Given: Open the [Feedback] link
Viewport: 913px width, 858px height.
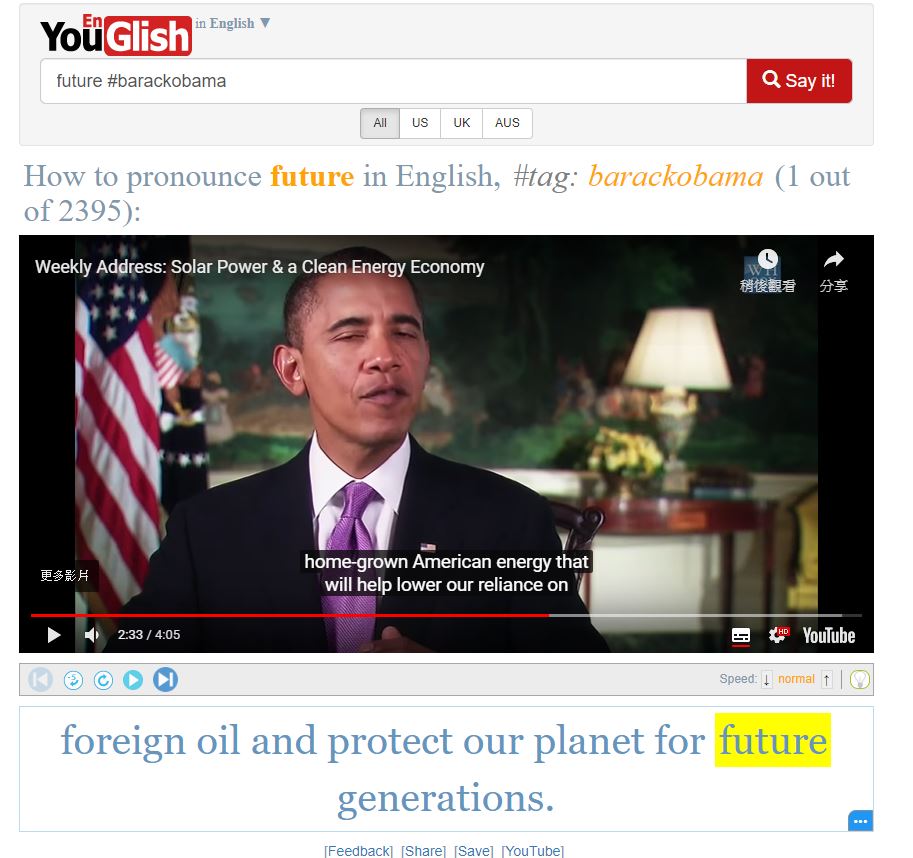Looking at the screenshot, I should coord(359,851).
